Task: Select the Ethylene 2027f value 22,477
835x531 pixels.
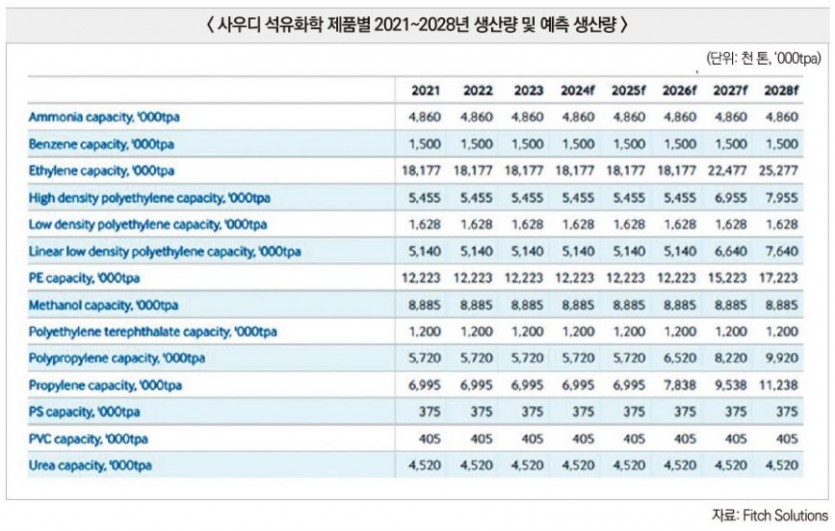Action: (x=730, y=171)
